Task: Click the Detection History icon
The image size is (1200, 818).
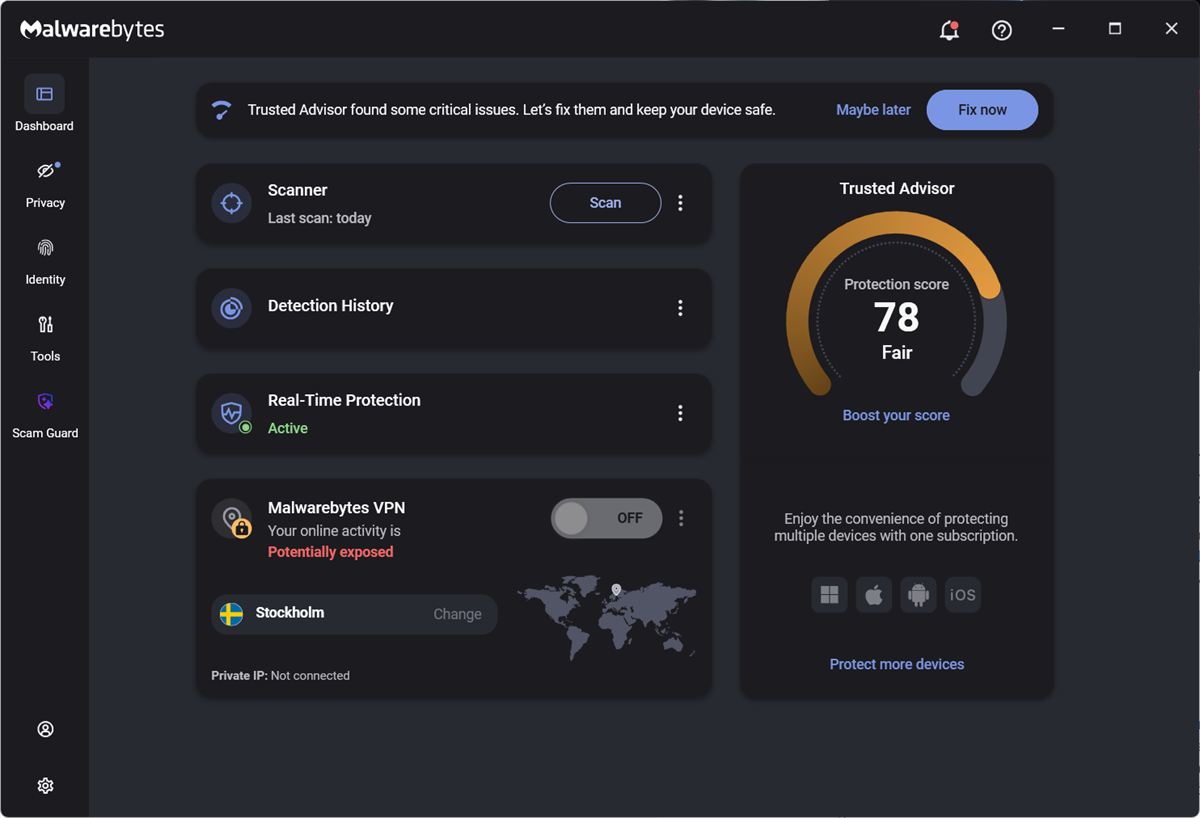Action: click(231, 308)
